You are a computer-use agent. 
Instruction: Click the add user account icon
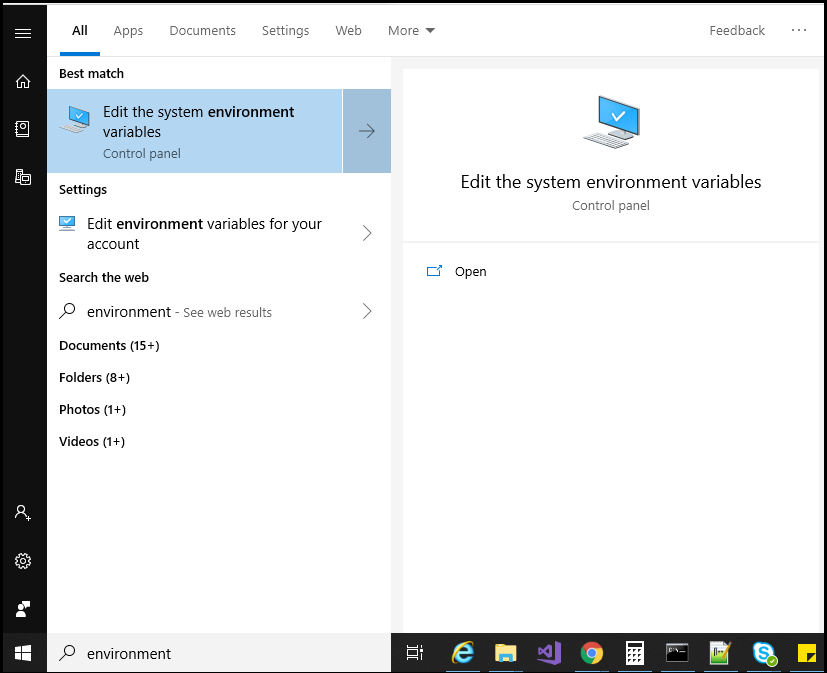coord(23,513)
